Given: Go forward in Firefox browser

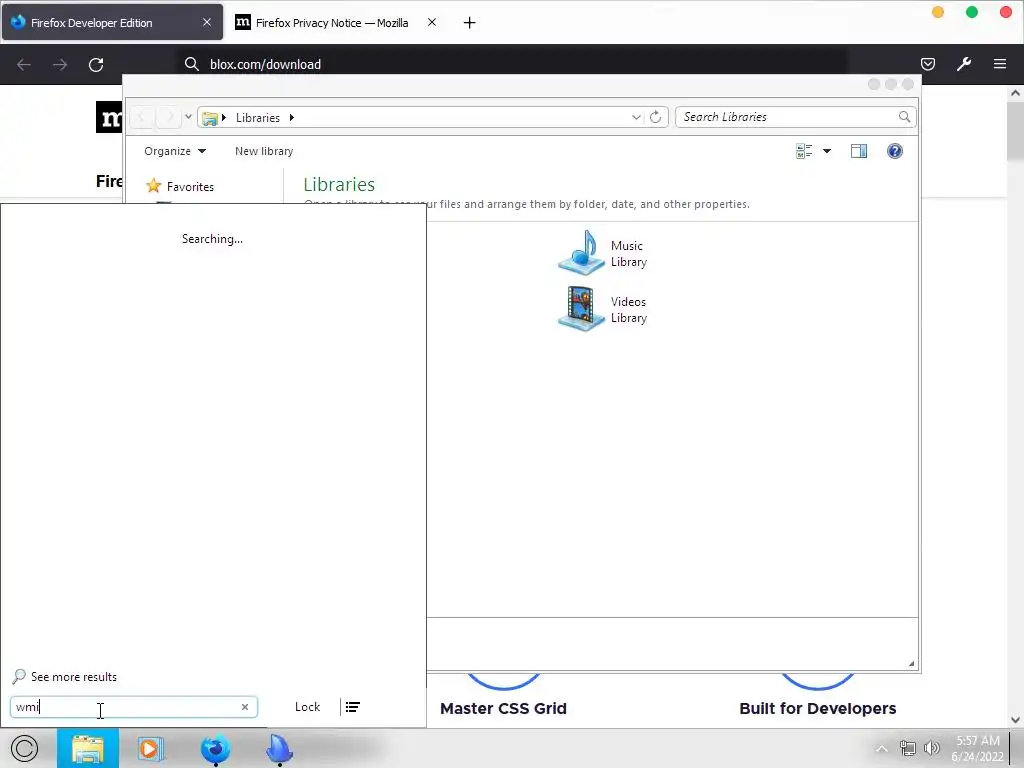Looking at the screenshot, I should (x=60, y=65).
